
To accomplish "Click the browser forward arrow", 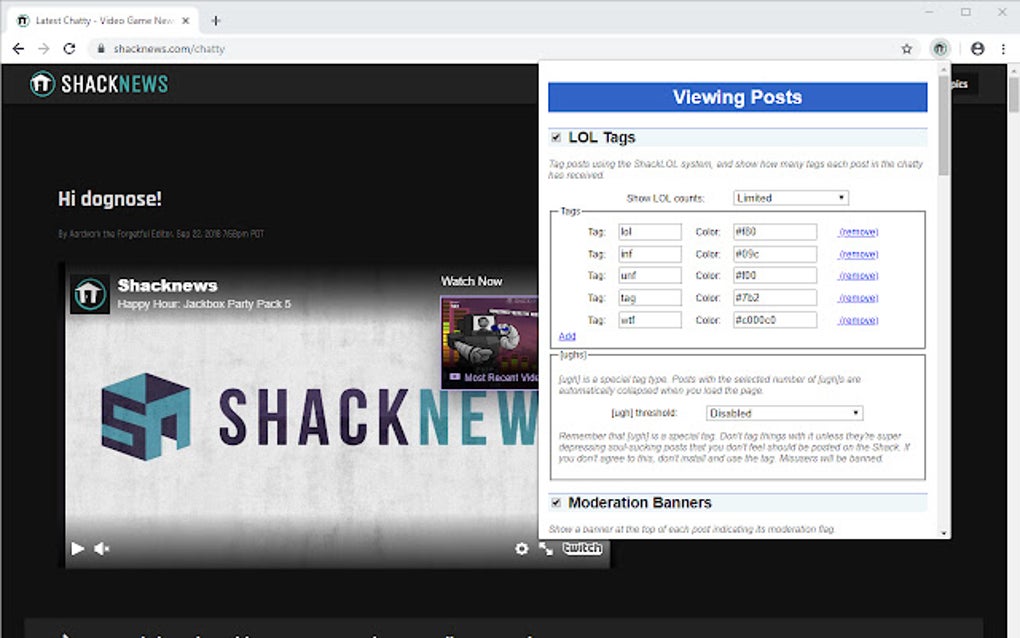I will click(x=44, y=49).
